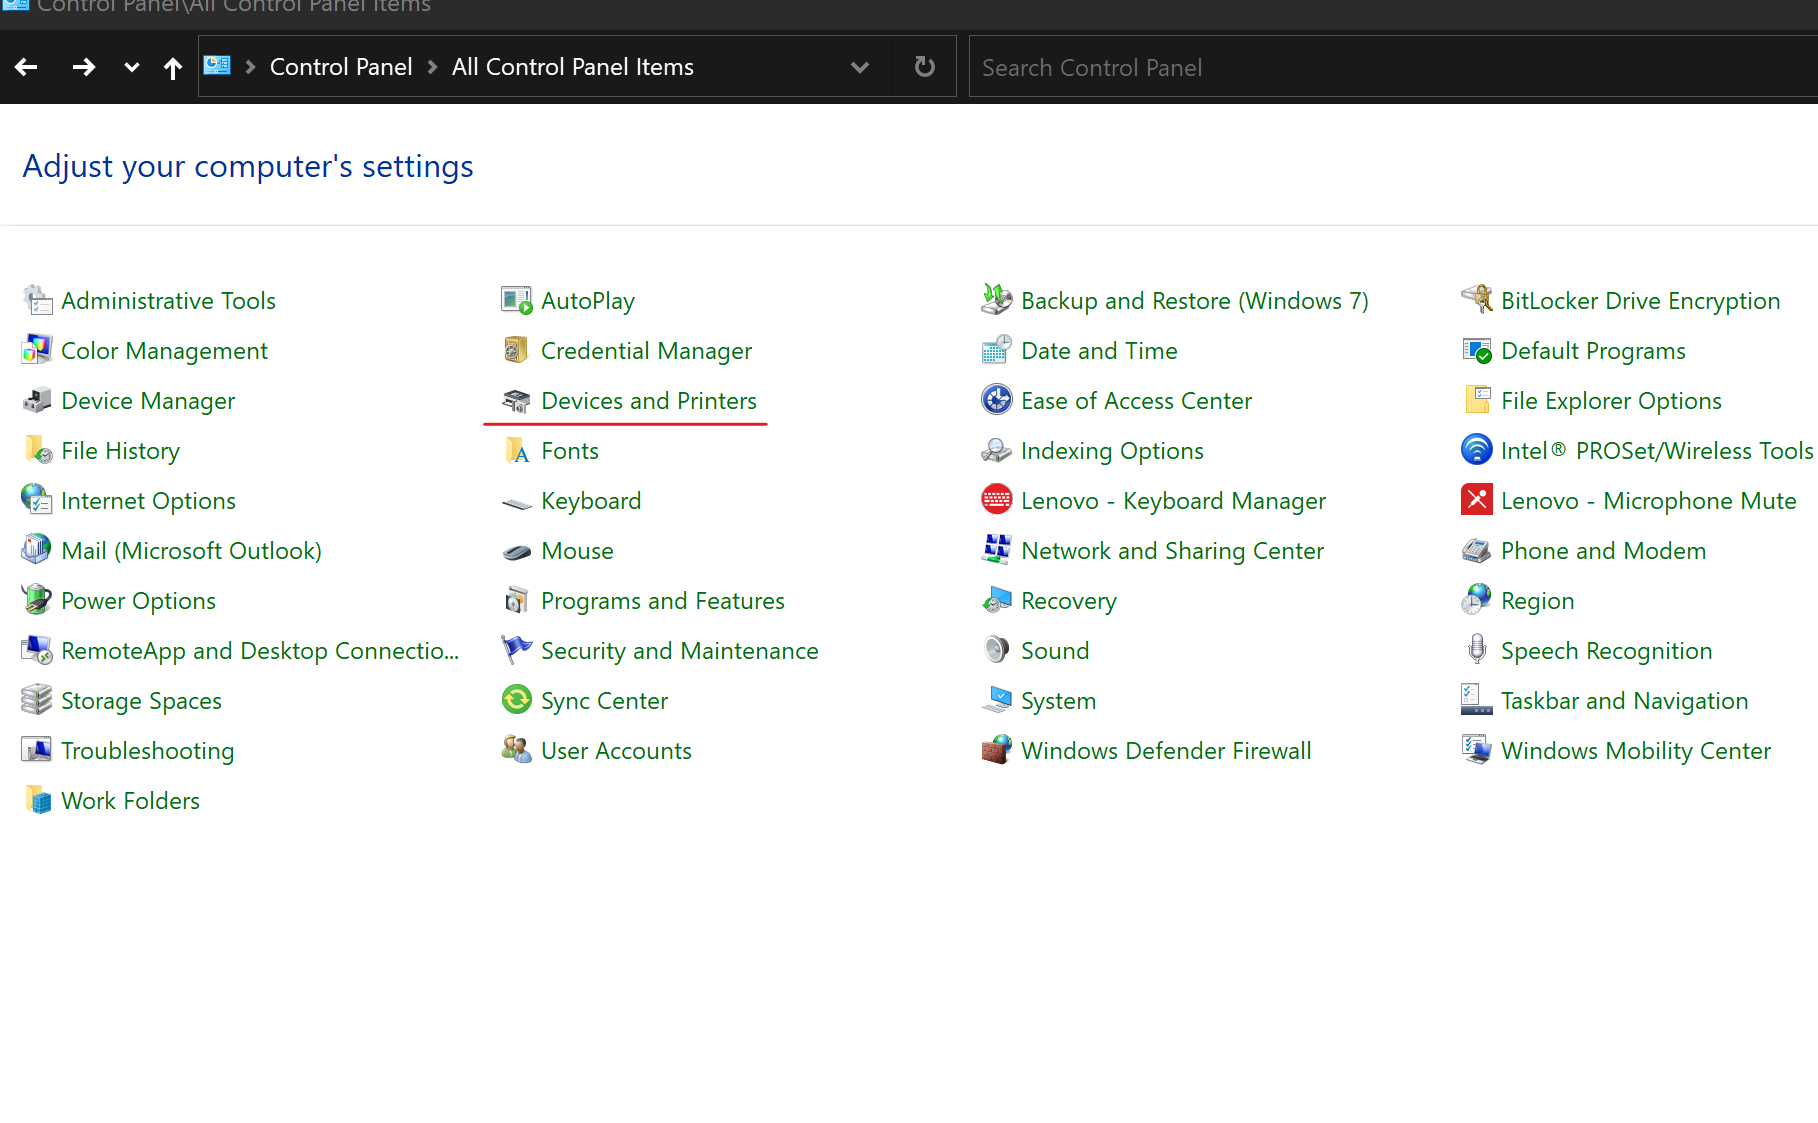Open Backup and Restore (Windows 7)
This screenshot has width=1818, height=1123.
point(1195,300)
